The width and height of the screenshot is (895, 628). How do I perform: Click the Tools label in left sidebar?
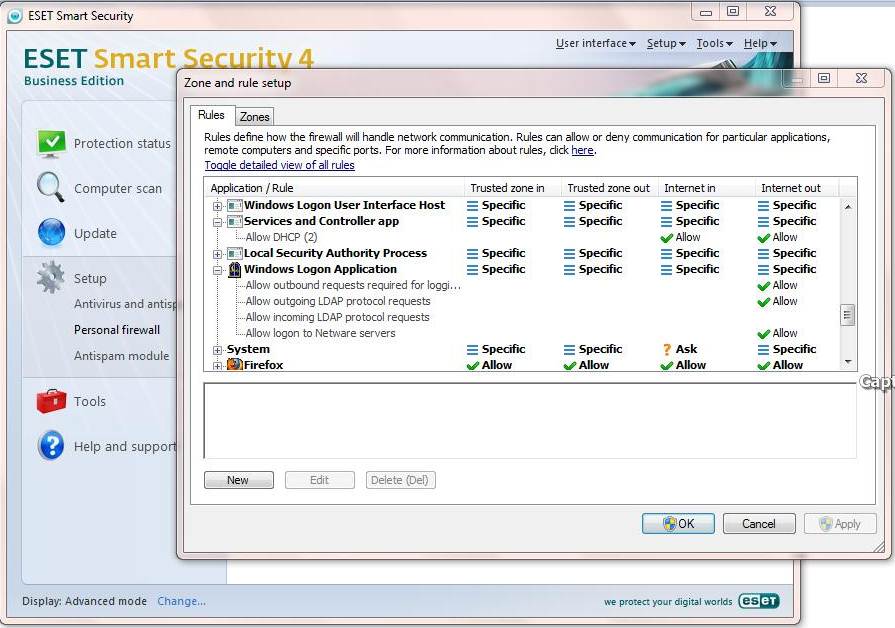point(90,401)
